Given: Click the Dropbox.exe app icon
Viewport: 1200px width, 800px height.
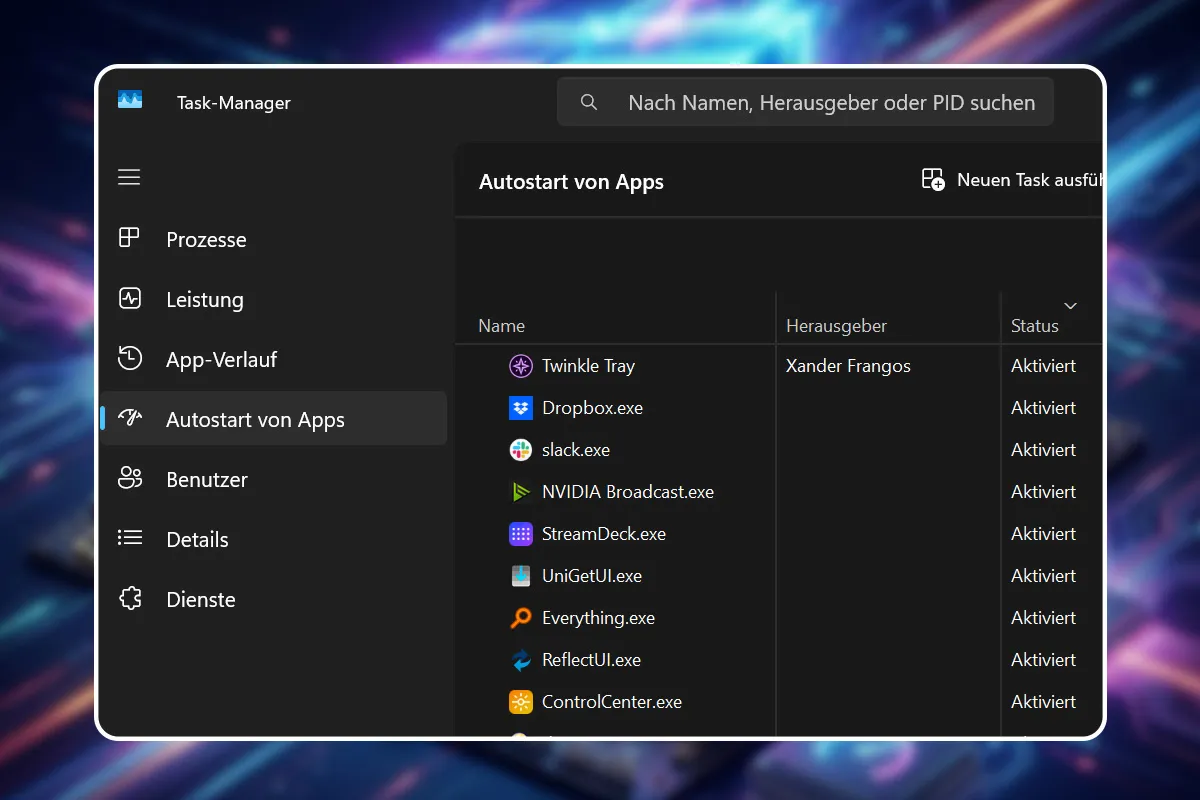Looking at the screenshot, I should (520, 408).
